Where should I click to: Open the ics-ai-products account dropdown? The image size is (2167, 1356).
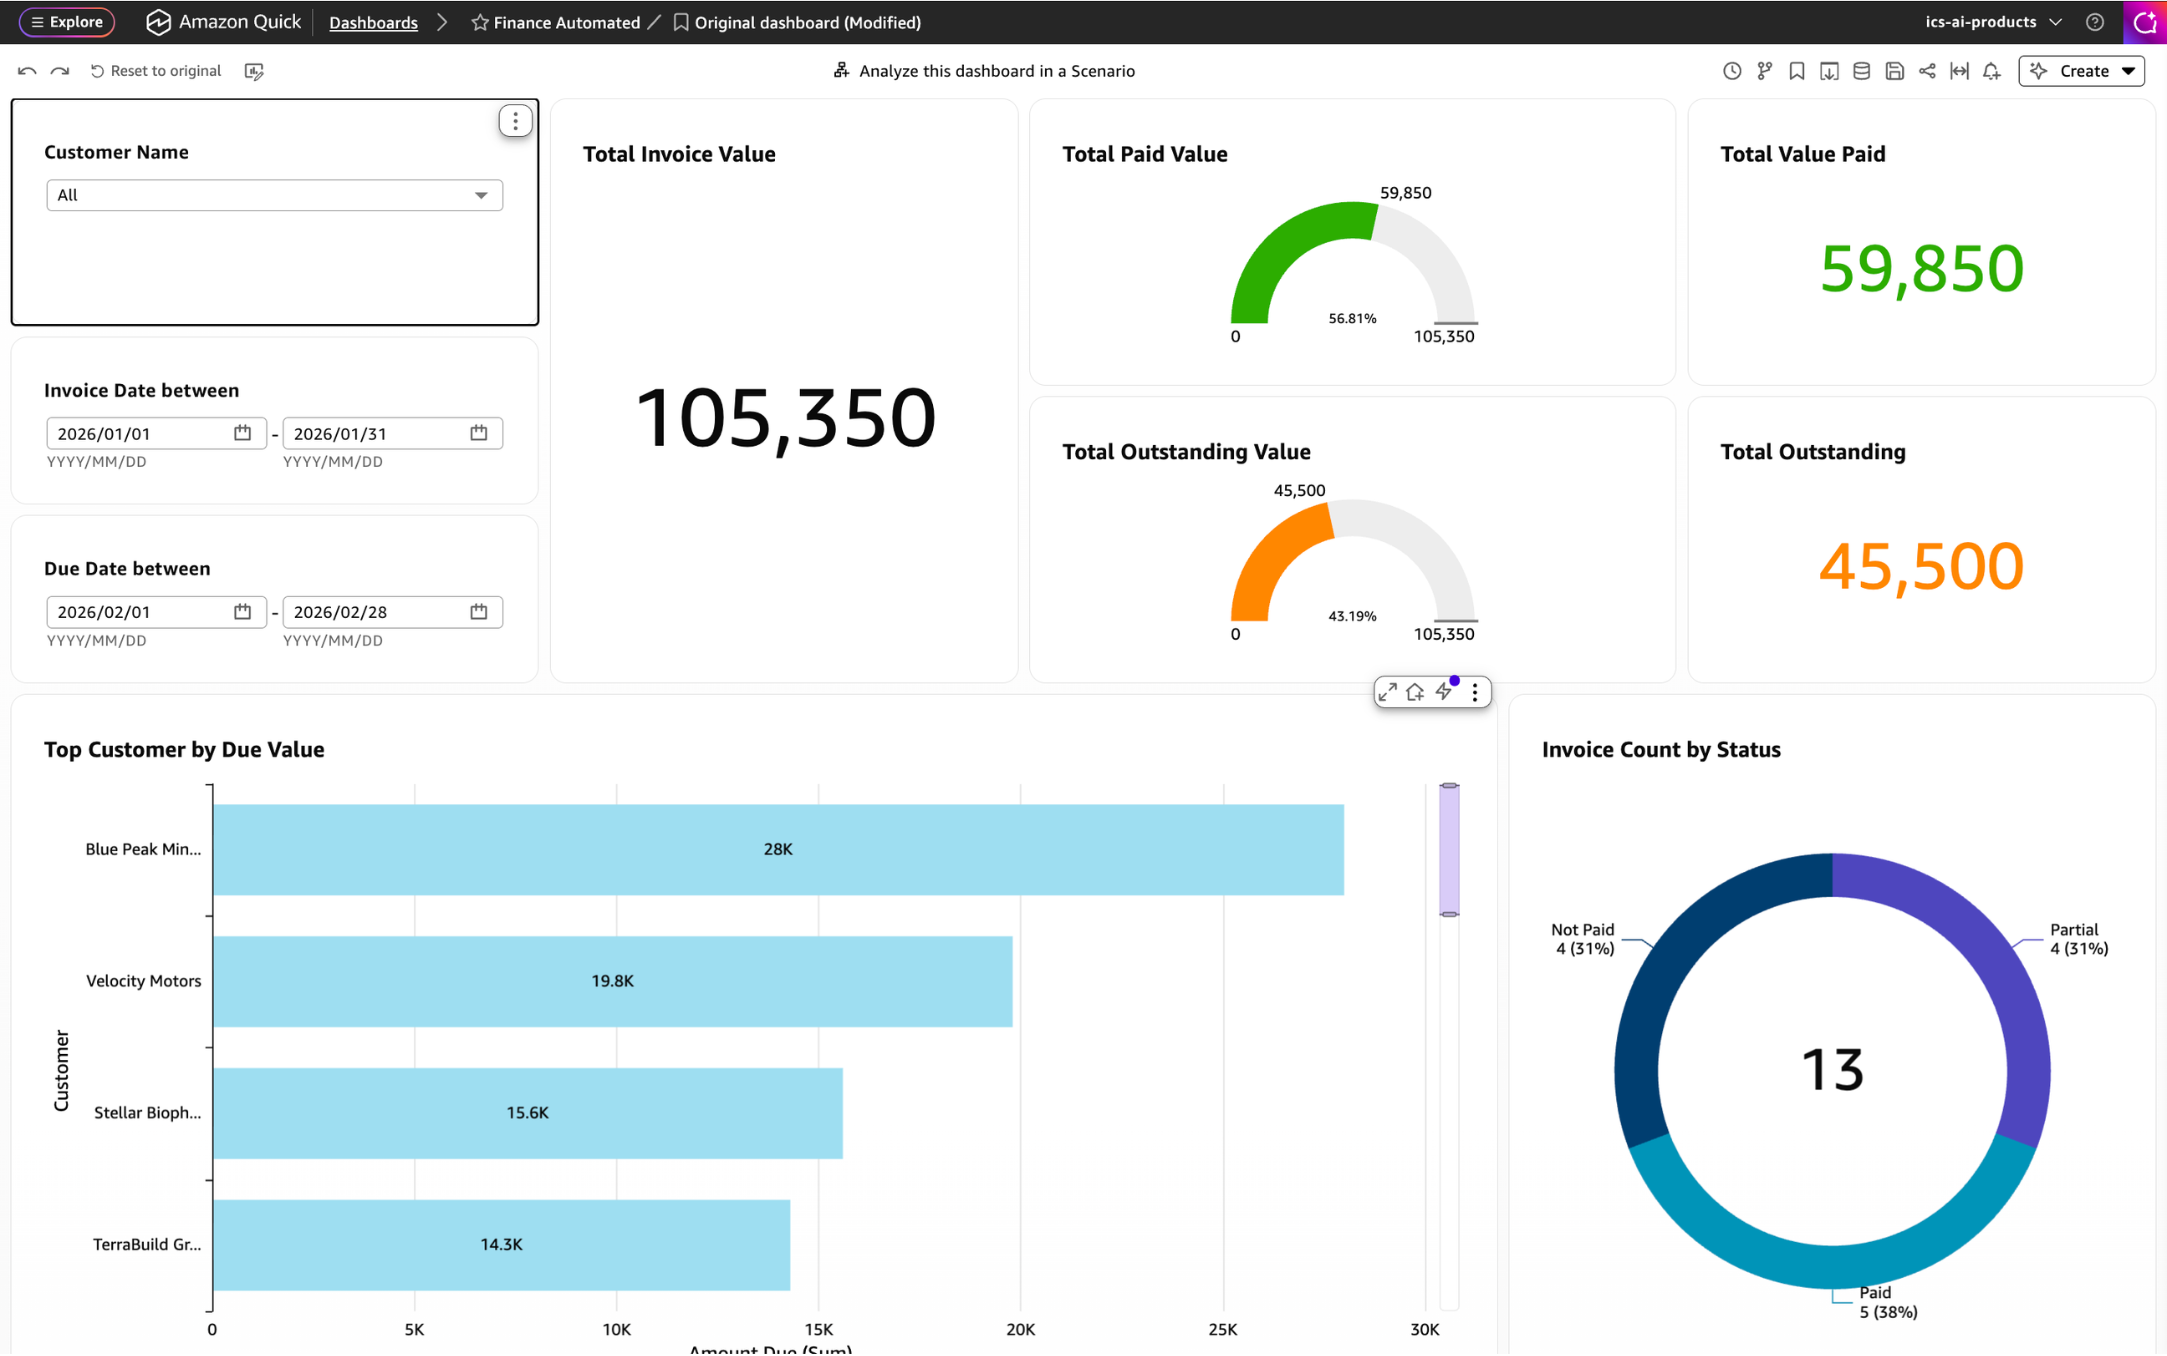(1993, 22)
